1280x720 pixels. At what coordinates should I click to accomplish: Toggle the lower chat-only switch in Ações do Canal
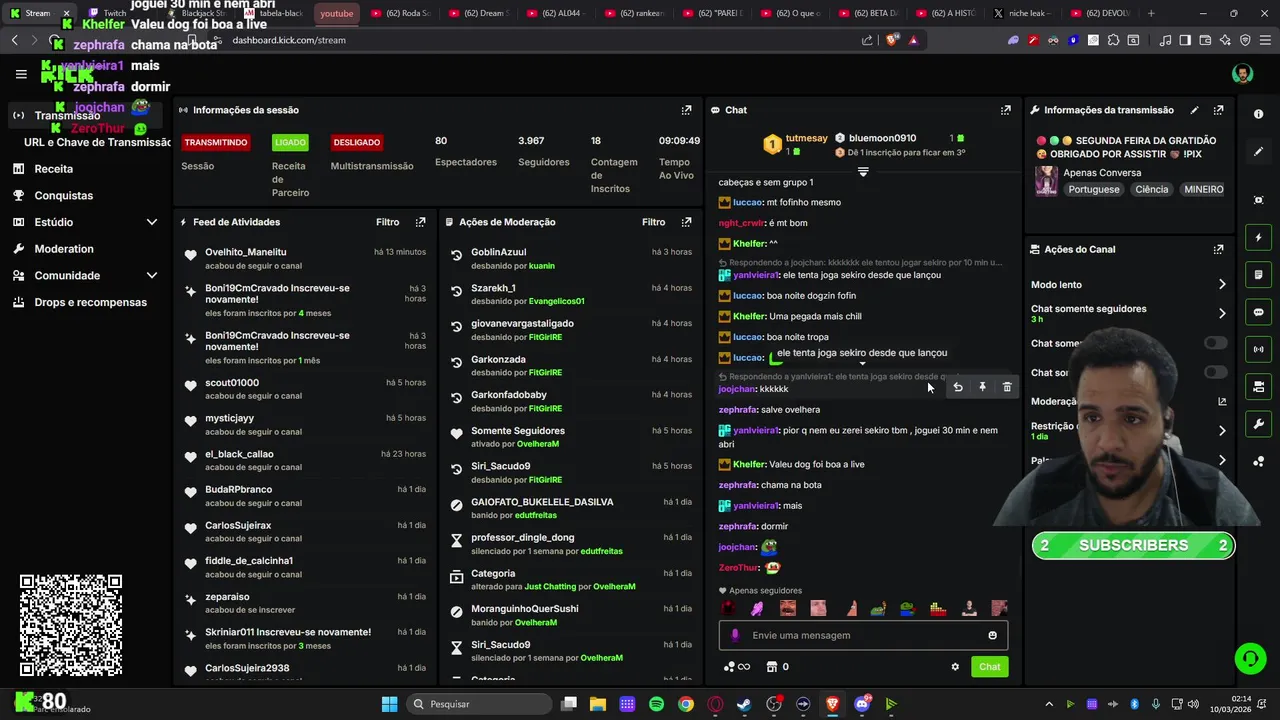1215,372
